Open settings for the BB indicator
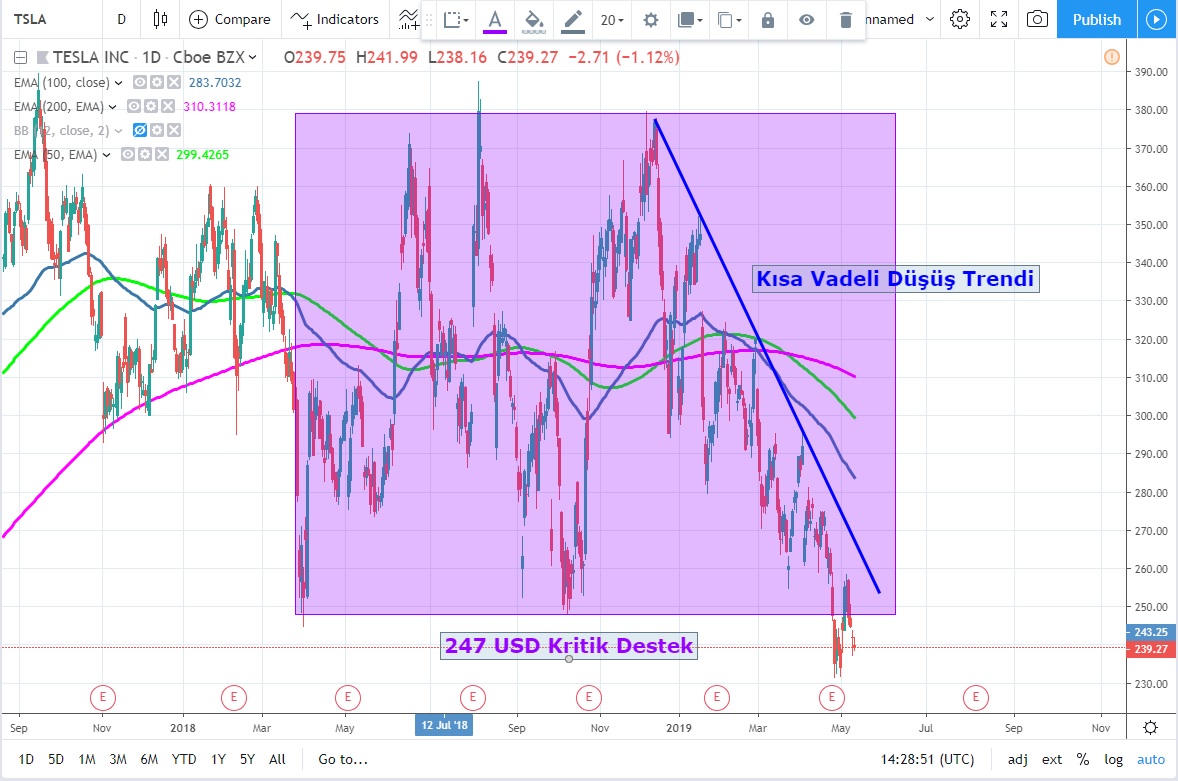Viewport: 1178px width, 781px height. tap(157, 131)
